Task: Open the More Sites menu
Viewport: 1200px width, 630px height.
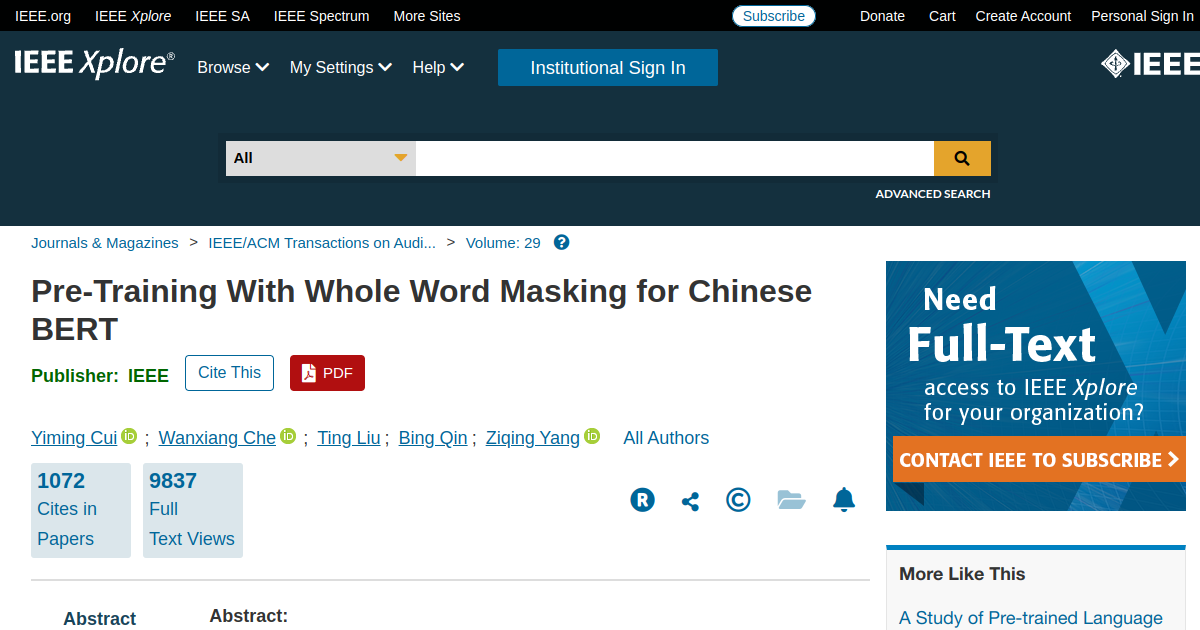Action: 427,16
